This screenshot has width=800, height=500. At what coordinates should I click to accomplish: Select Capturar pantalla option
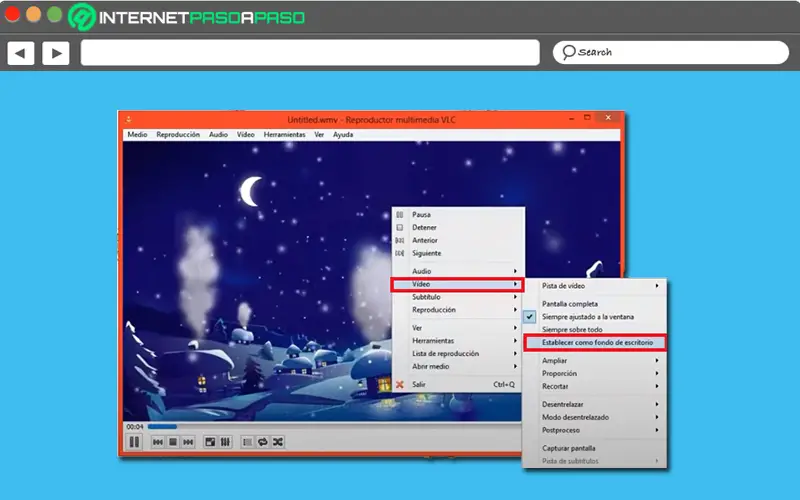click(x=594, y=448)
